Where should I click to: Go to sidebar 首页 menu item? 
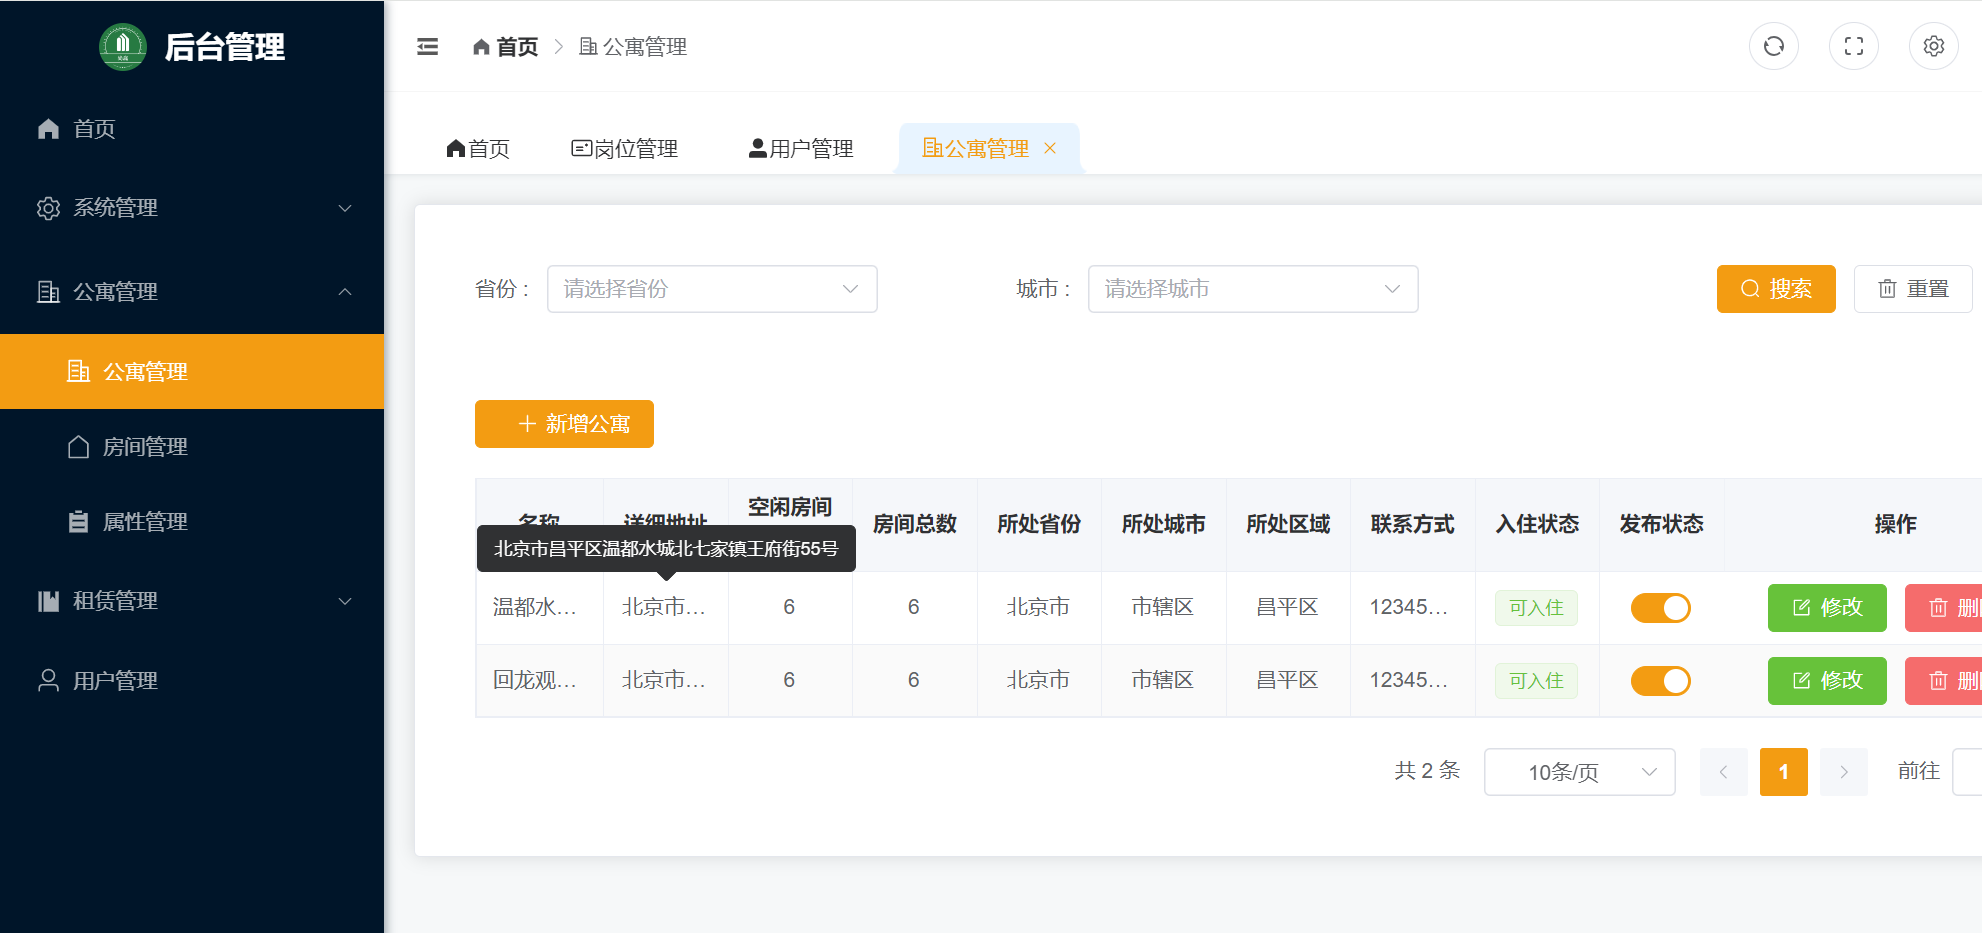192,129
